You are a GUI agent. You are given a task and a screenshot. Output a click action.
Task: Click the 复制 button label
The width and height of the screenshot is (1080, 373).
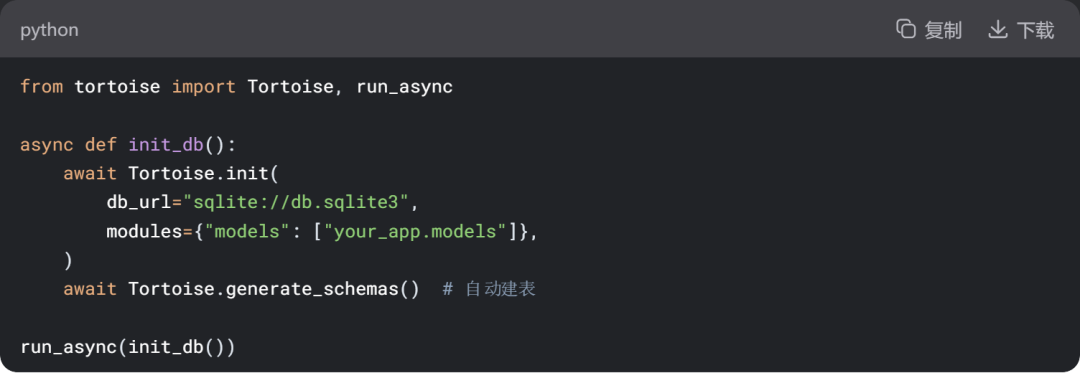(x=943, y=30)
